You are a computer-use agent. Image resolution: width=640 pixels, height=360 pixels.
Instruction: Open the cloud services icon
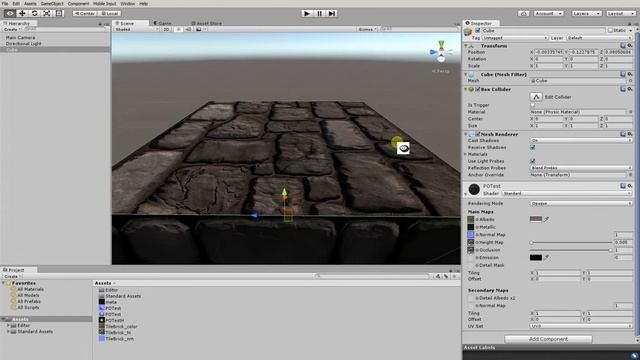[523, 13]
